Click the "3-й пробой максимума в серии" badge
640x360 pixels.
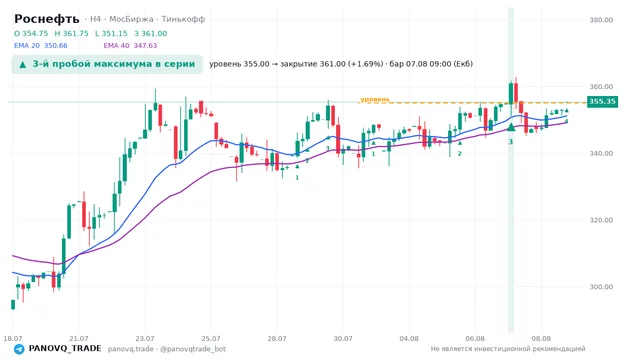107,64
